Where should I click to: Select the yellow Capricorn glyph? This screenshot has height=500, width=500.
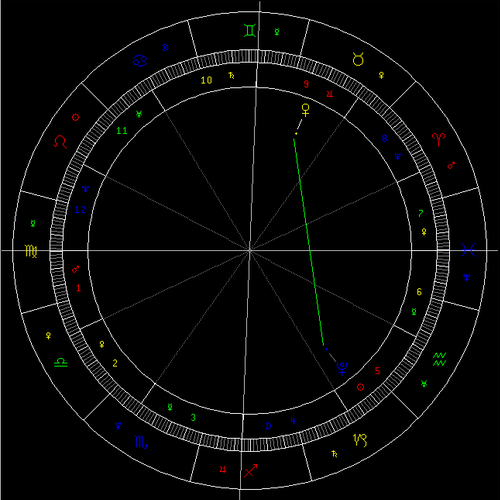point(360,440)
